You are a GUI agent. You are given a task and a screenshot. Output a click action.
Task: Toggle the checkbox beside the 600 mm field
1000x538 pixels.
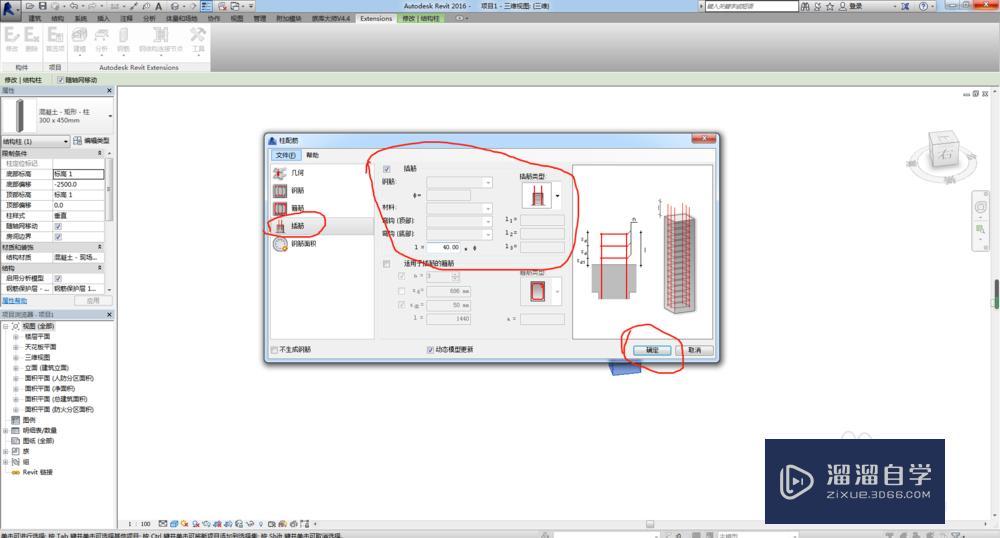401,291
